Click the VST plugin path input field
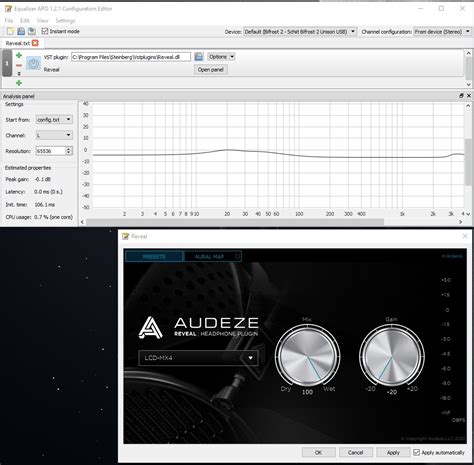Screen dimensions: 474x465 131,57
